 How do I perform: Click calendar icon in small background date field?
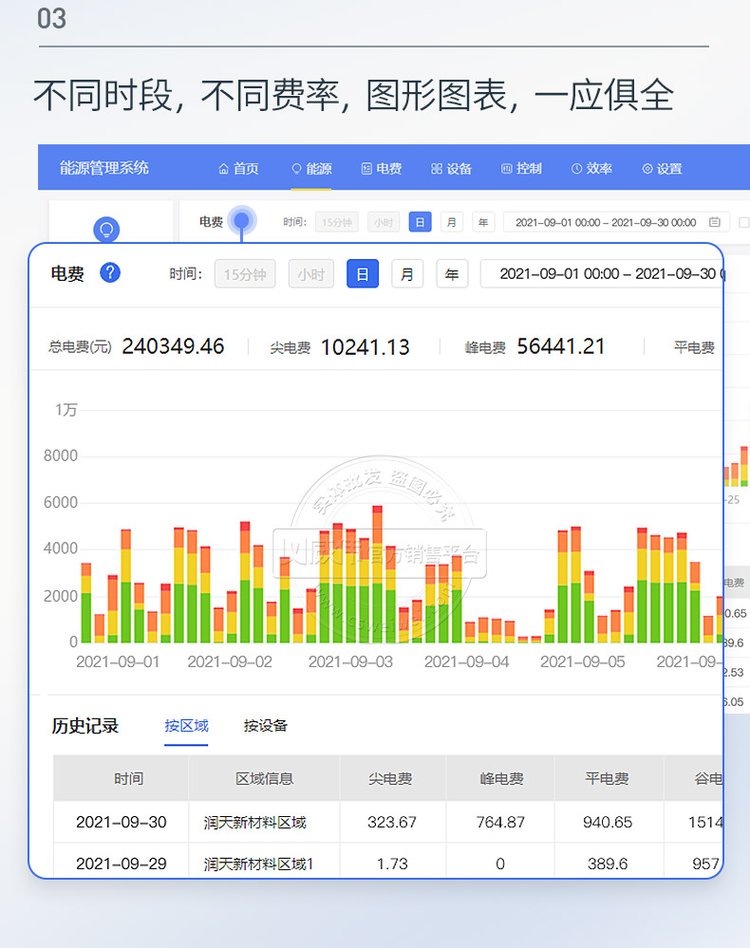pyautogui.click(x=714, y=222)
